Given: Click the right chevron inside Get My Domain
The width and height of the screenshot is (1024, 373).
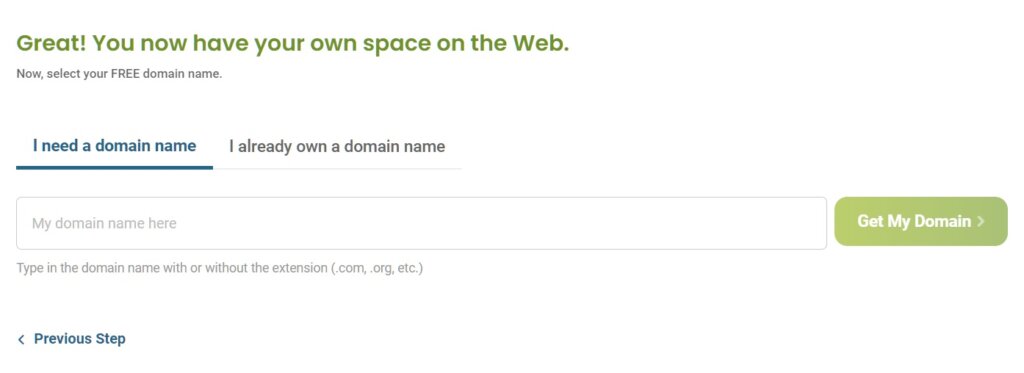Looking at the screenshot, I should [980, 221].
